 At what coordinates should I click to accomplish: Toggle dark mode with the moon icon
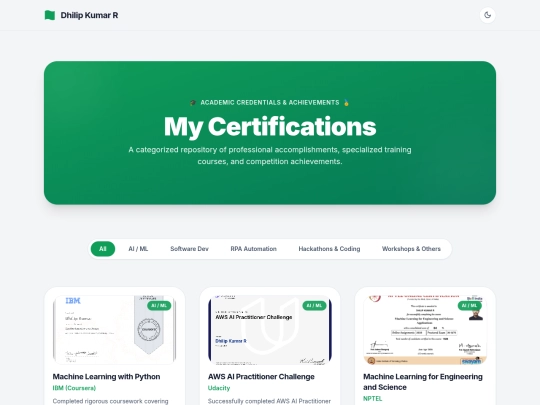487,15
